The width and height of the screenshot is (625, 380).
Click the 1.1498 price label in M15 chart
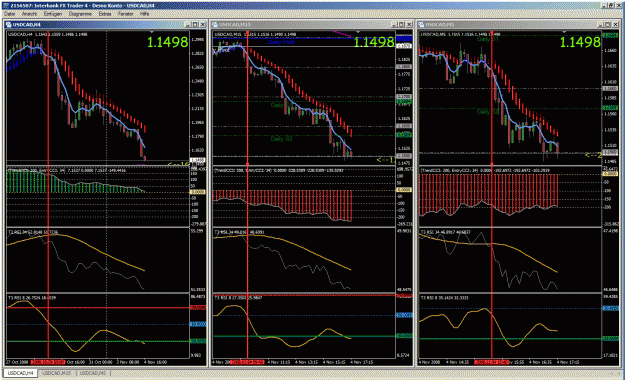[373, 42]
